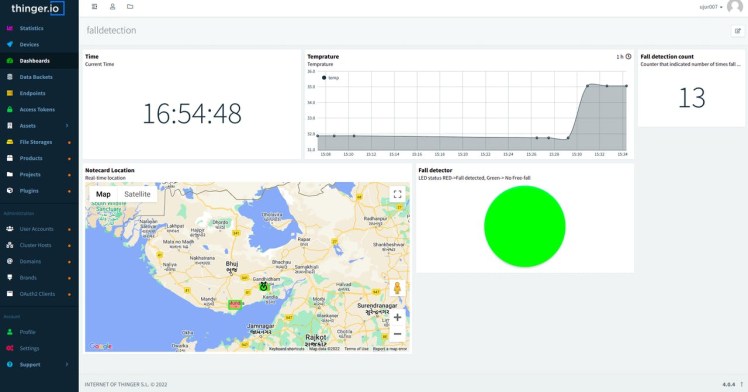The width and height of the screenshot is (748, 392).
Task: Click the Products box icon
Action: [x=10, y=158]
